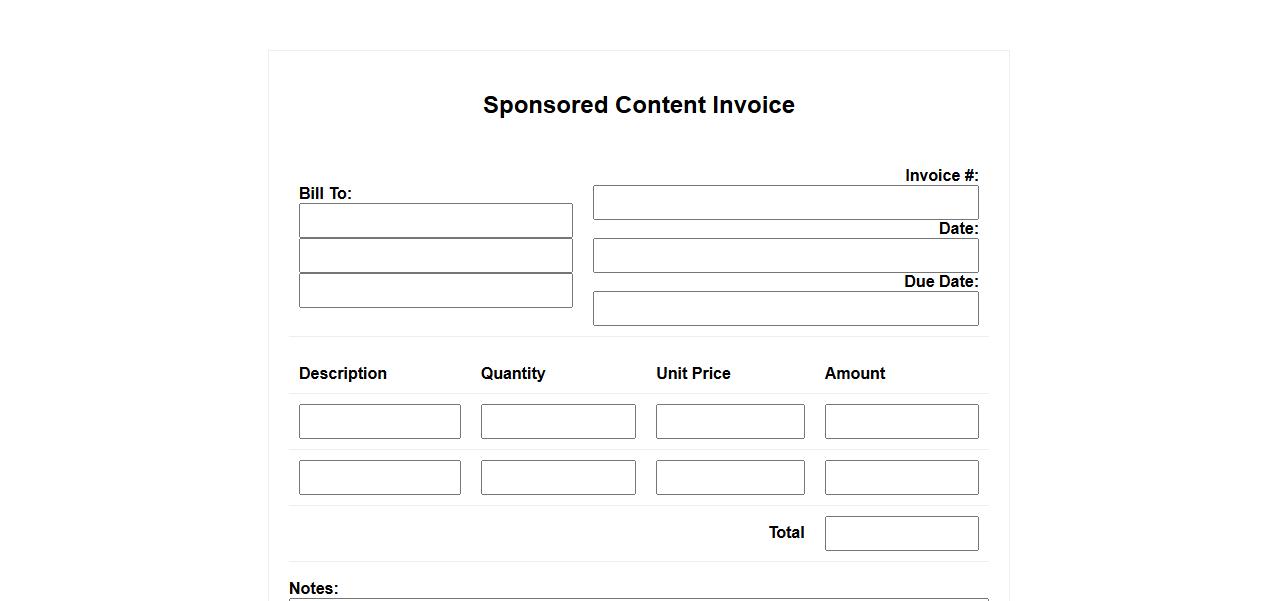Focus the second Bill To line field
Image resolution: width=1278 pixels, height=601 pixels.
click(435, 256)
